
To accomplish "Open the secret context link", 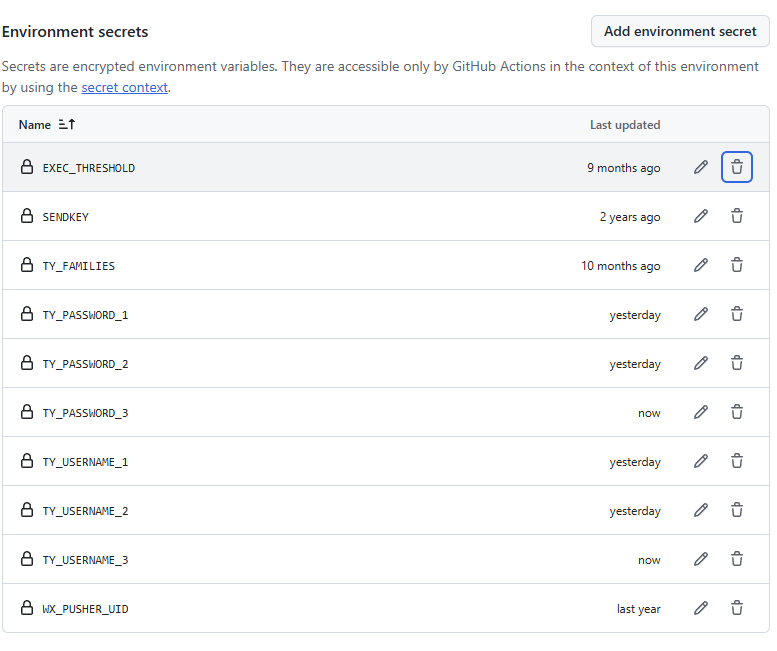I will click(124, 87).
